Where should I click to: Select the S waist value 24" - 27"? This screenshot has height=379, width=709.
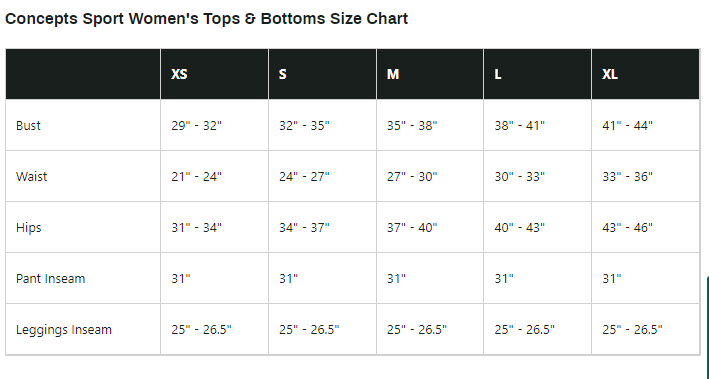[x=304, y=176]
